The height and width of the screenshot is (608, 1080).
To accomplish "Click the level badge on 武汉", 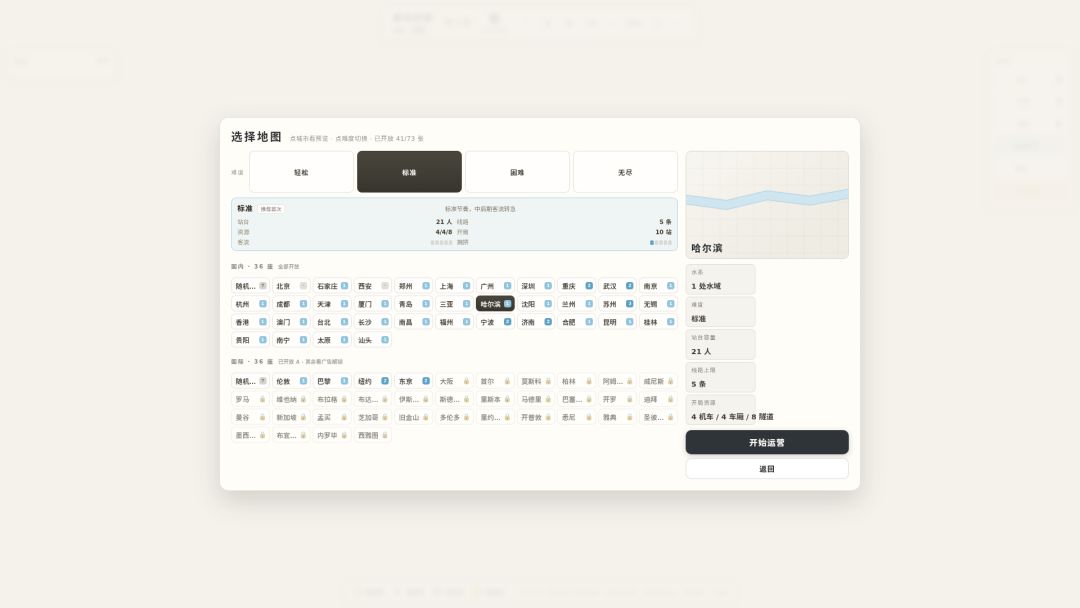I will (630, 286).
